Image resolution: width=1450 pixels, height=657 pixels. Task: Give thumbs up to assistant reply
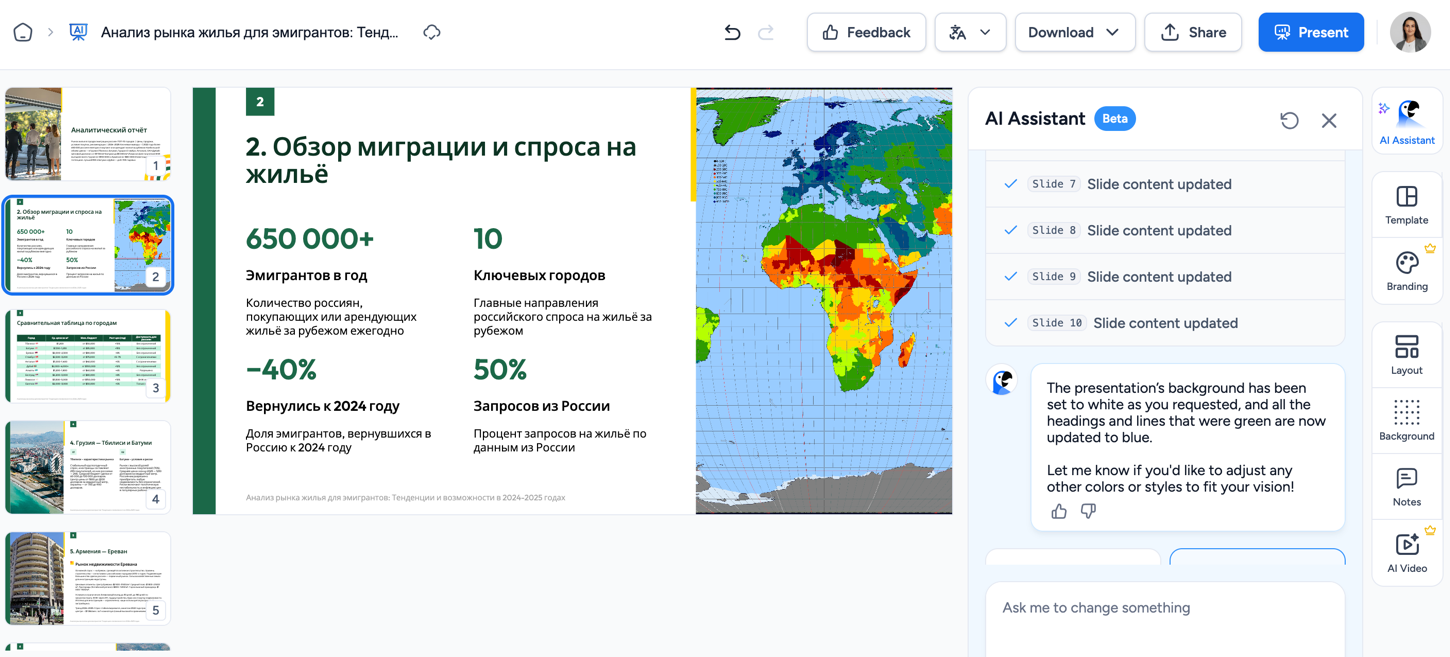coord(1059,512)
